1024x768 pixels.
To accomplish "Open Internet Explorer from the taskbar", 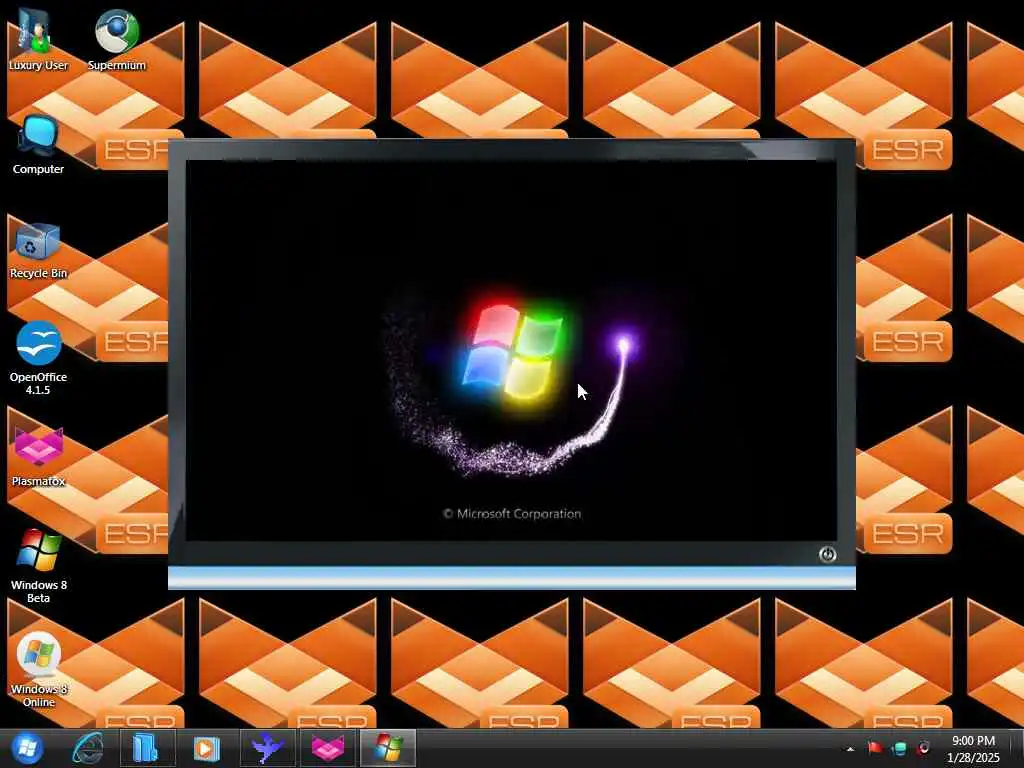I will click(88, 748).
